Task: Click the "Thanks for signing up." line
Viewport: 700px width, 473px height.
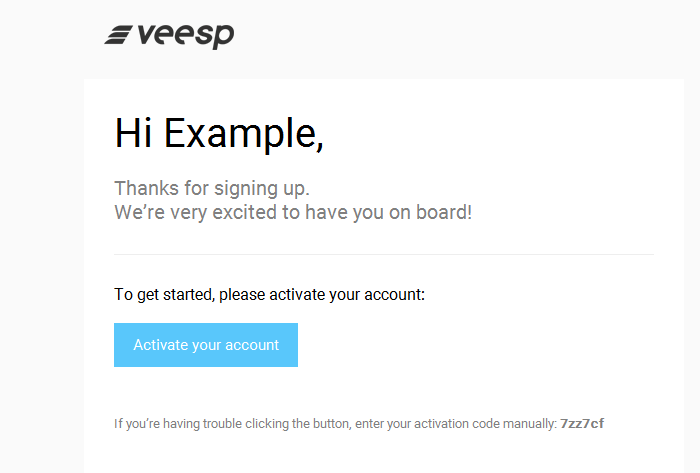Action: click(212, 189)
